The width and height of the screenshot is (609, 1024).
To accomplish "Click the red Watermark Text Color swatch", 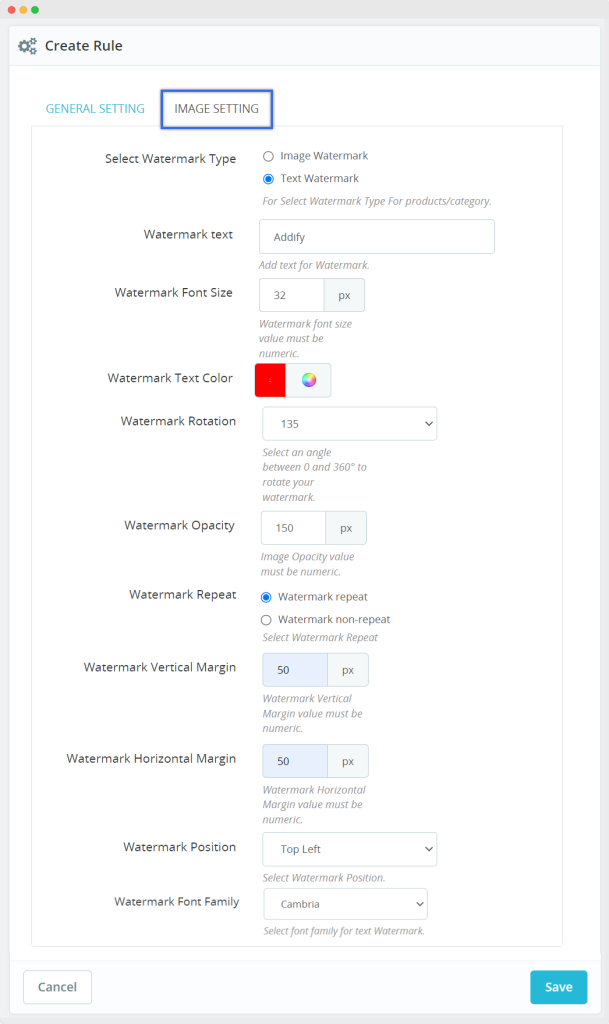I will click(271, 380).
